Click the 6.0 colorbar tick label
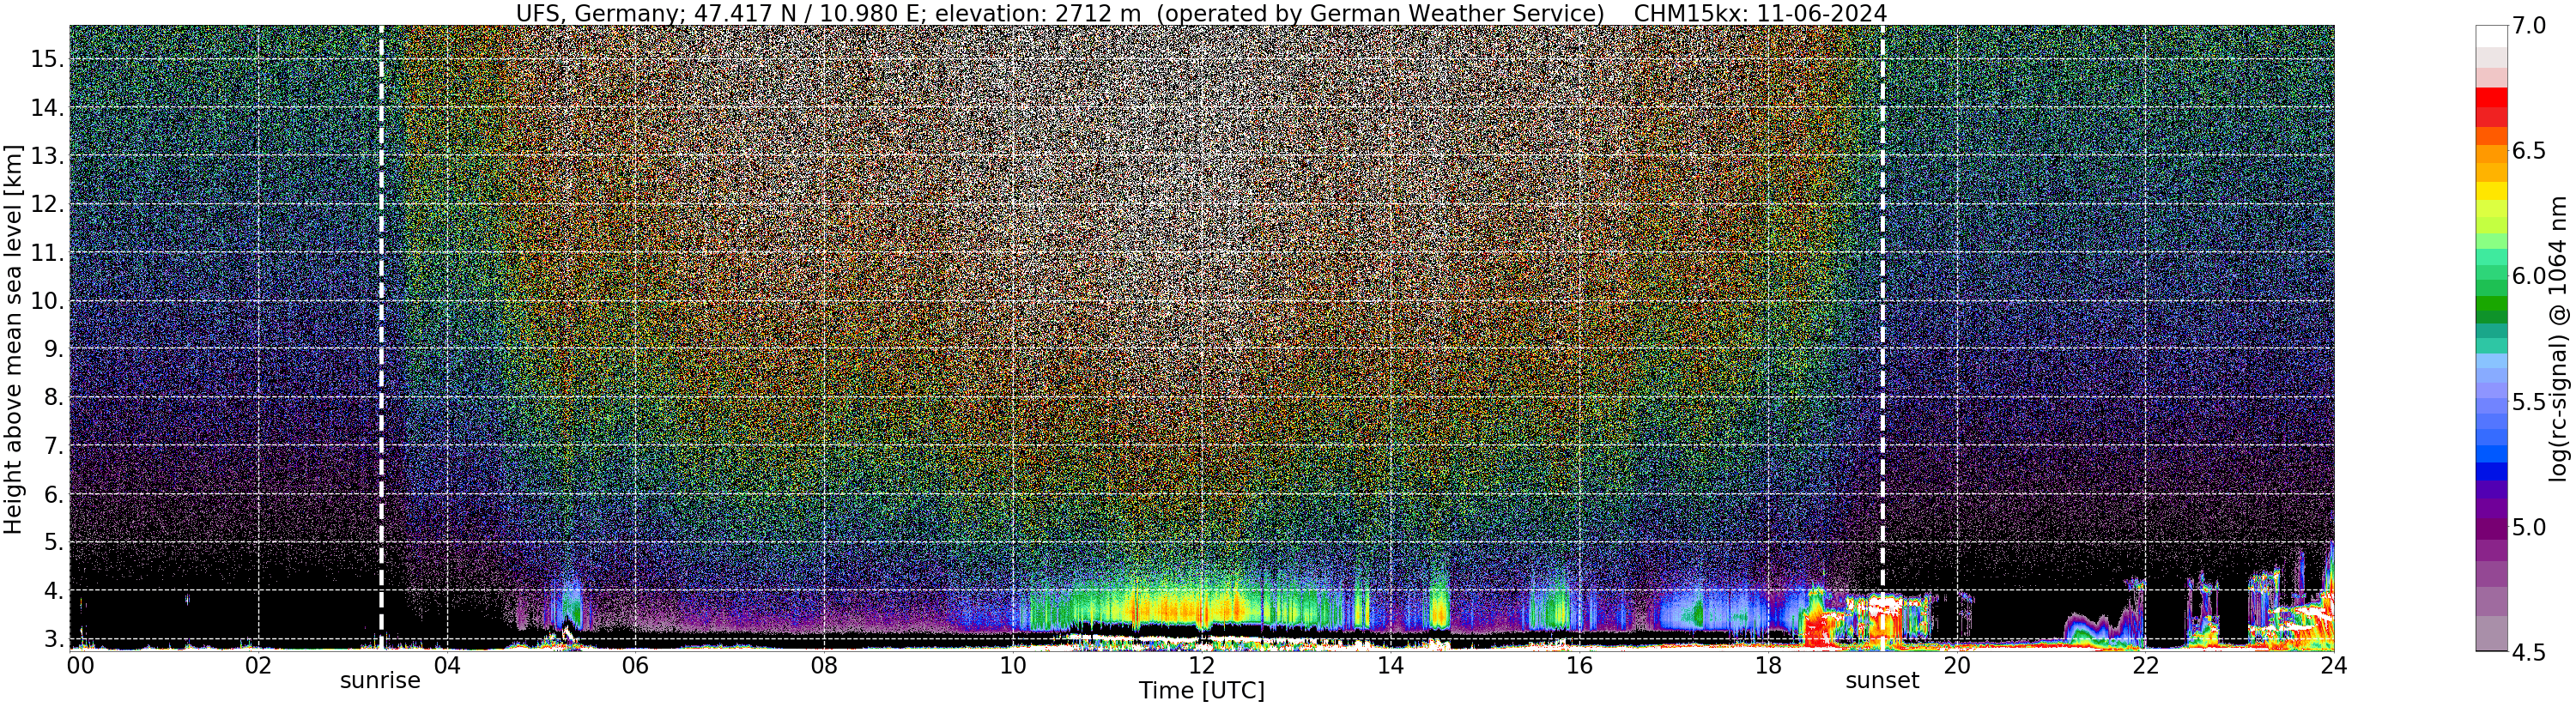 pos(2529,276)
